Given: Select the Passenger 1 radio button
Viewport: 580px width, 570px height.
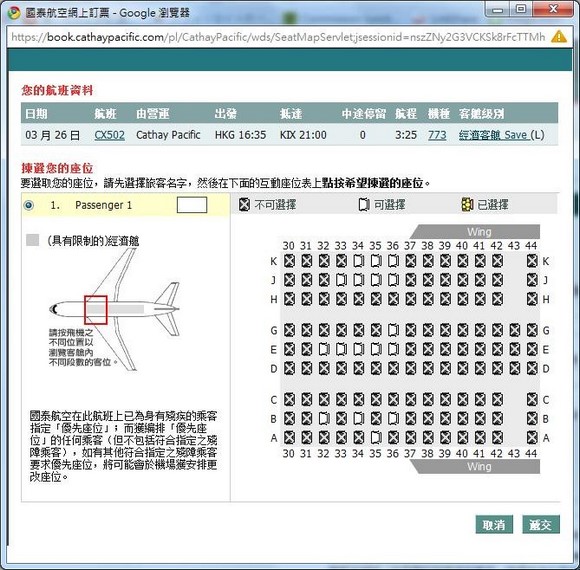Looking at the screenshot, I should 28,205.
